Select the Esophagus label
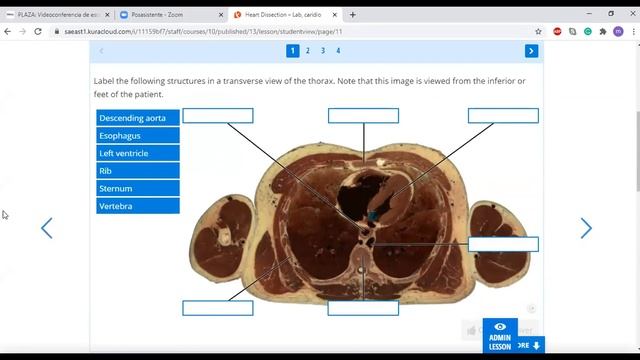Viewport: 640px width, 360px height. (138, 136)
